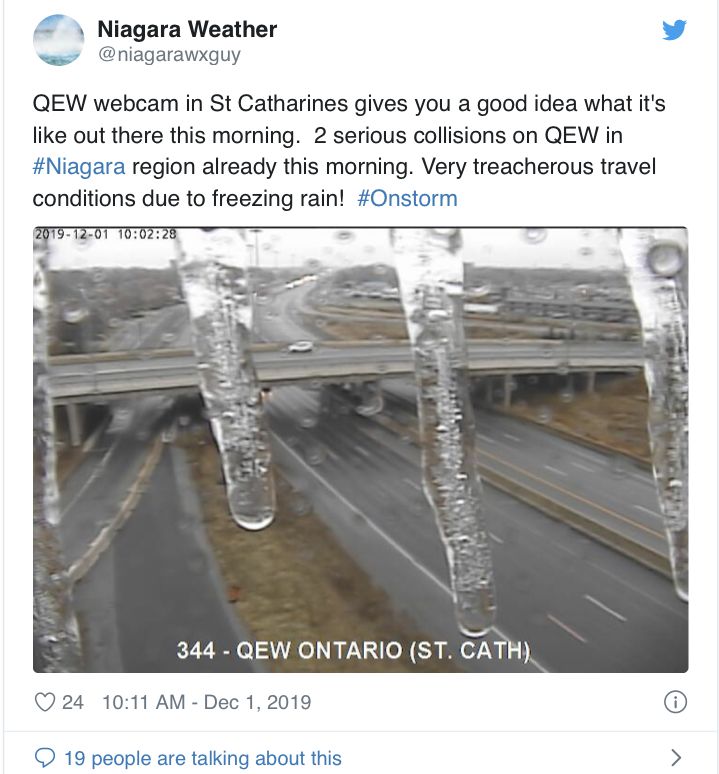Click the like count number 24
Image resolution: width=719 pixels, height=774 pixels.
73,702
